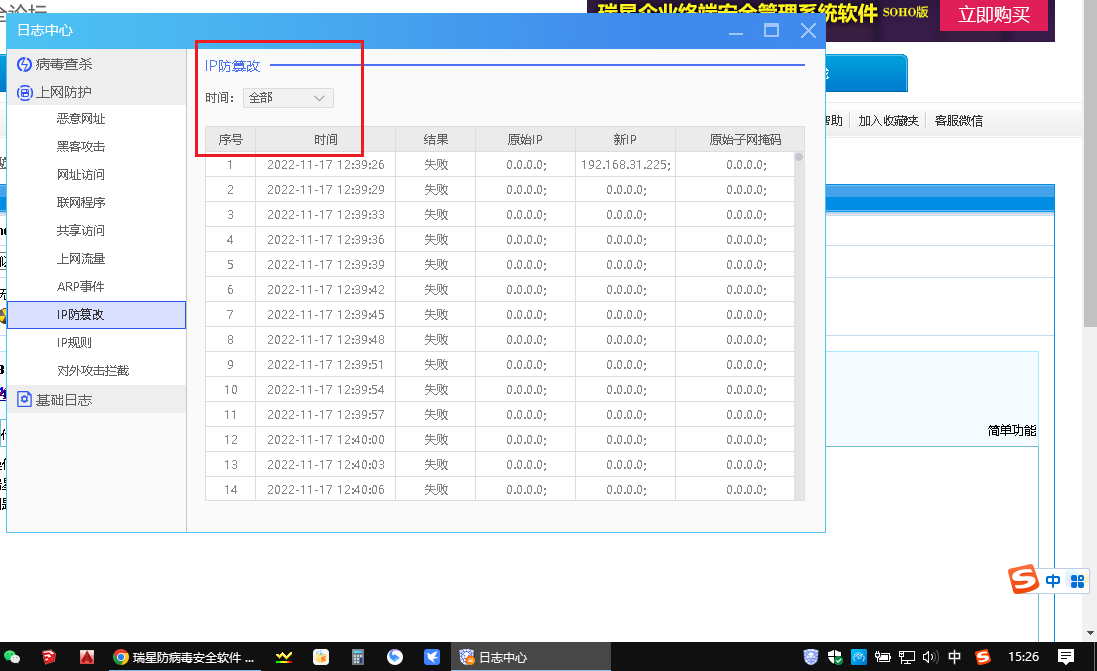Open the blue bird app in taskbar

tap(432, 657)
